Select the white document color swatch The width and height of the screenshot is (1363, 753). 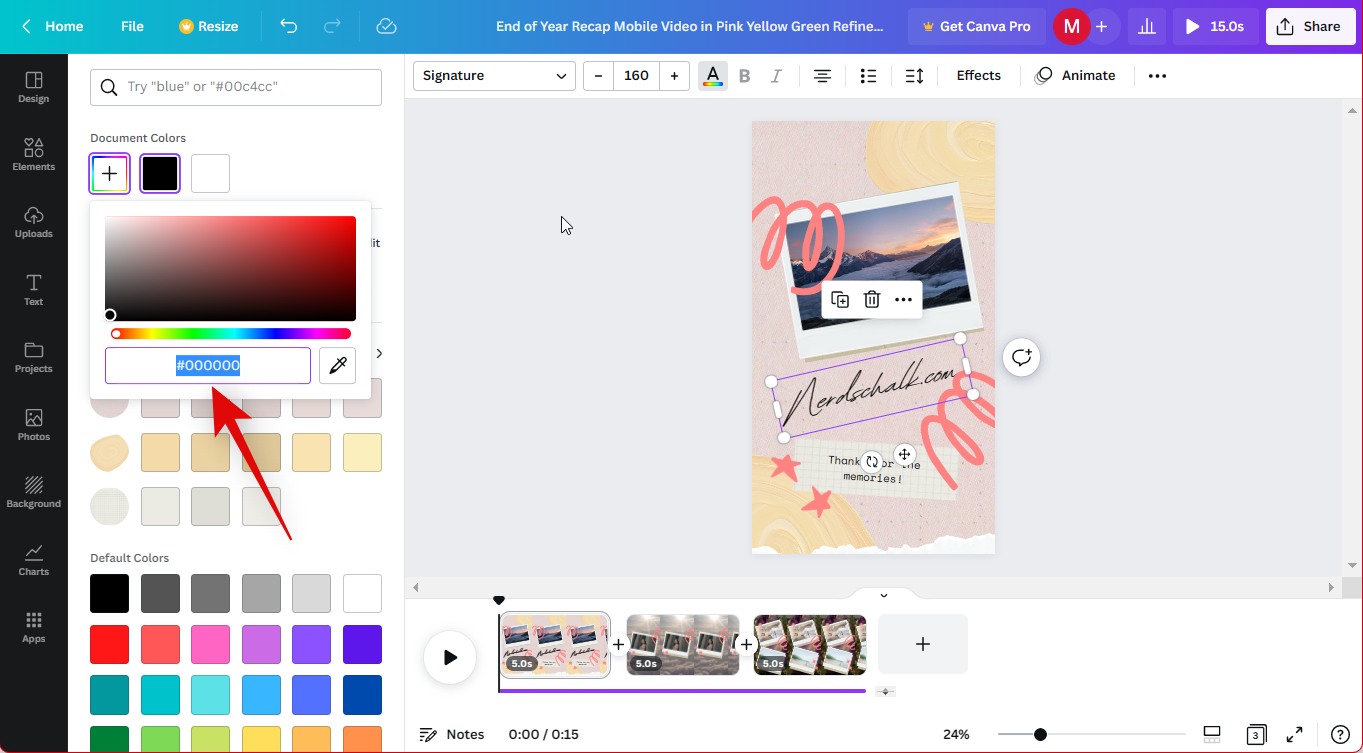coord(211,173)
